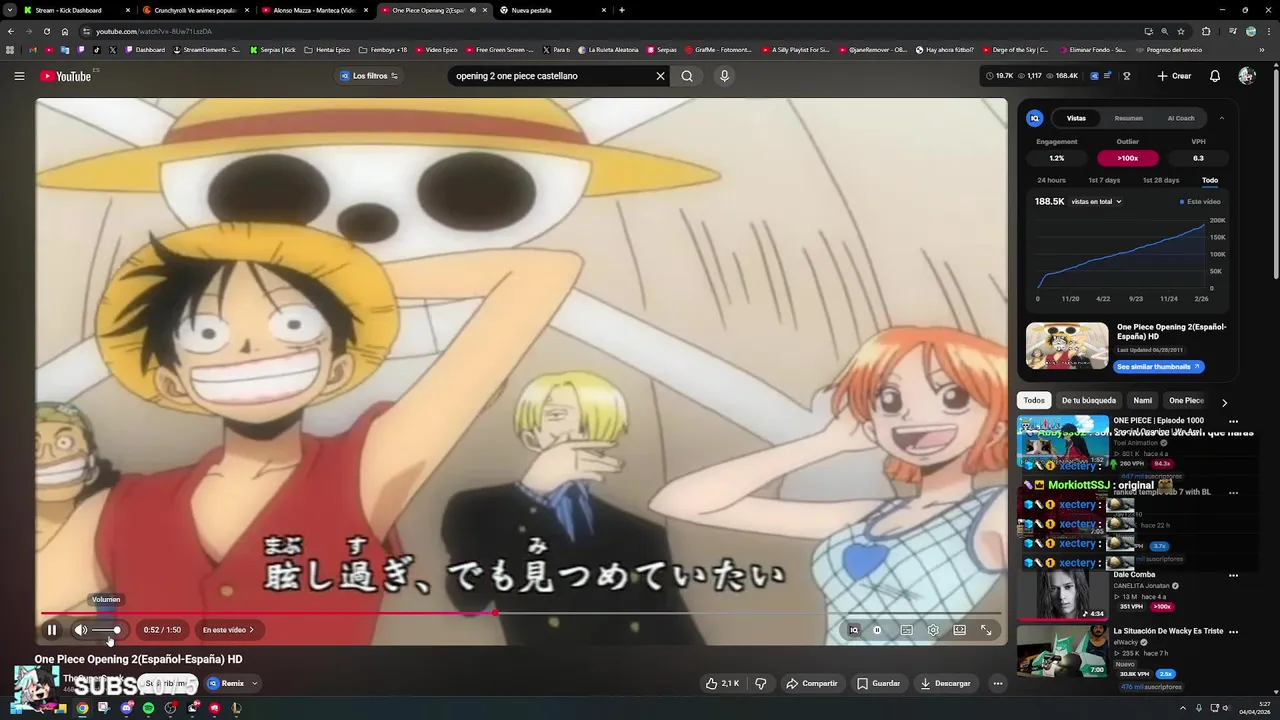Open the 'vistas en total' dropdown
The width and height of the screenshot is (1280, 720).
click(1097, 202)
